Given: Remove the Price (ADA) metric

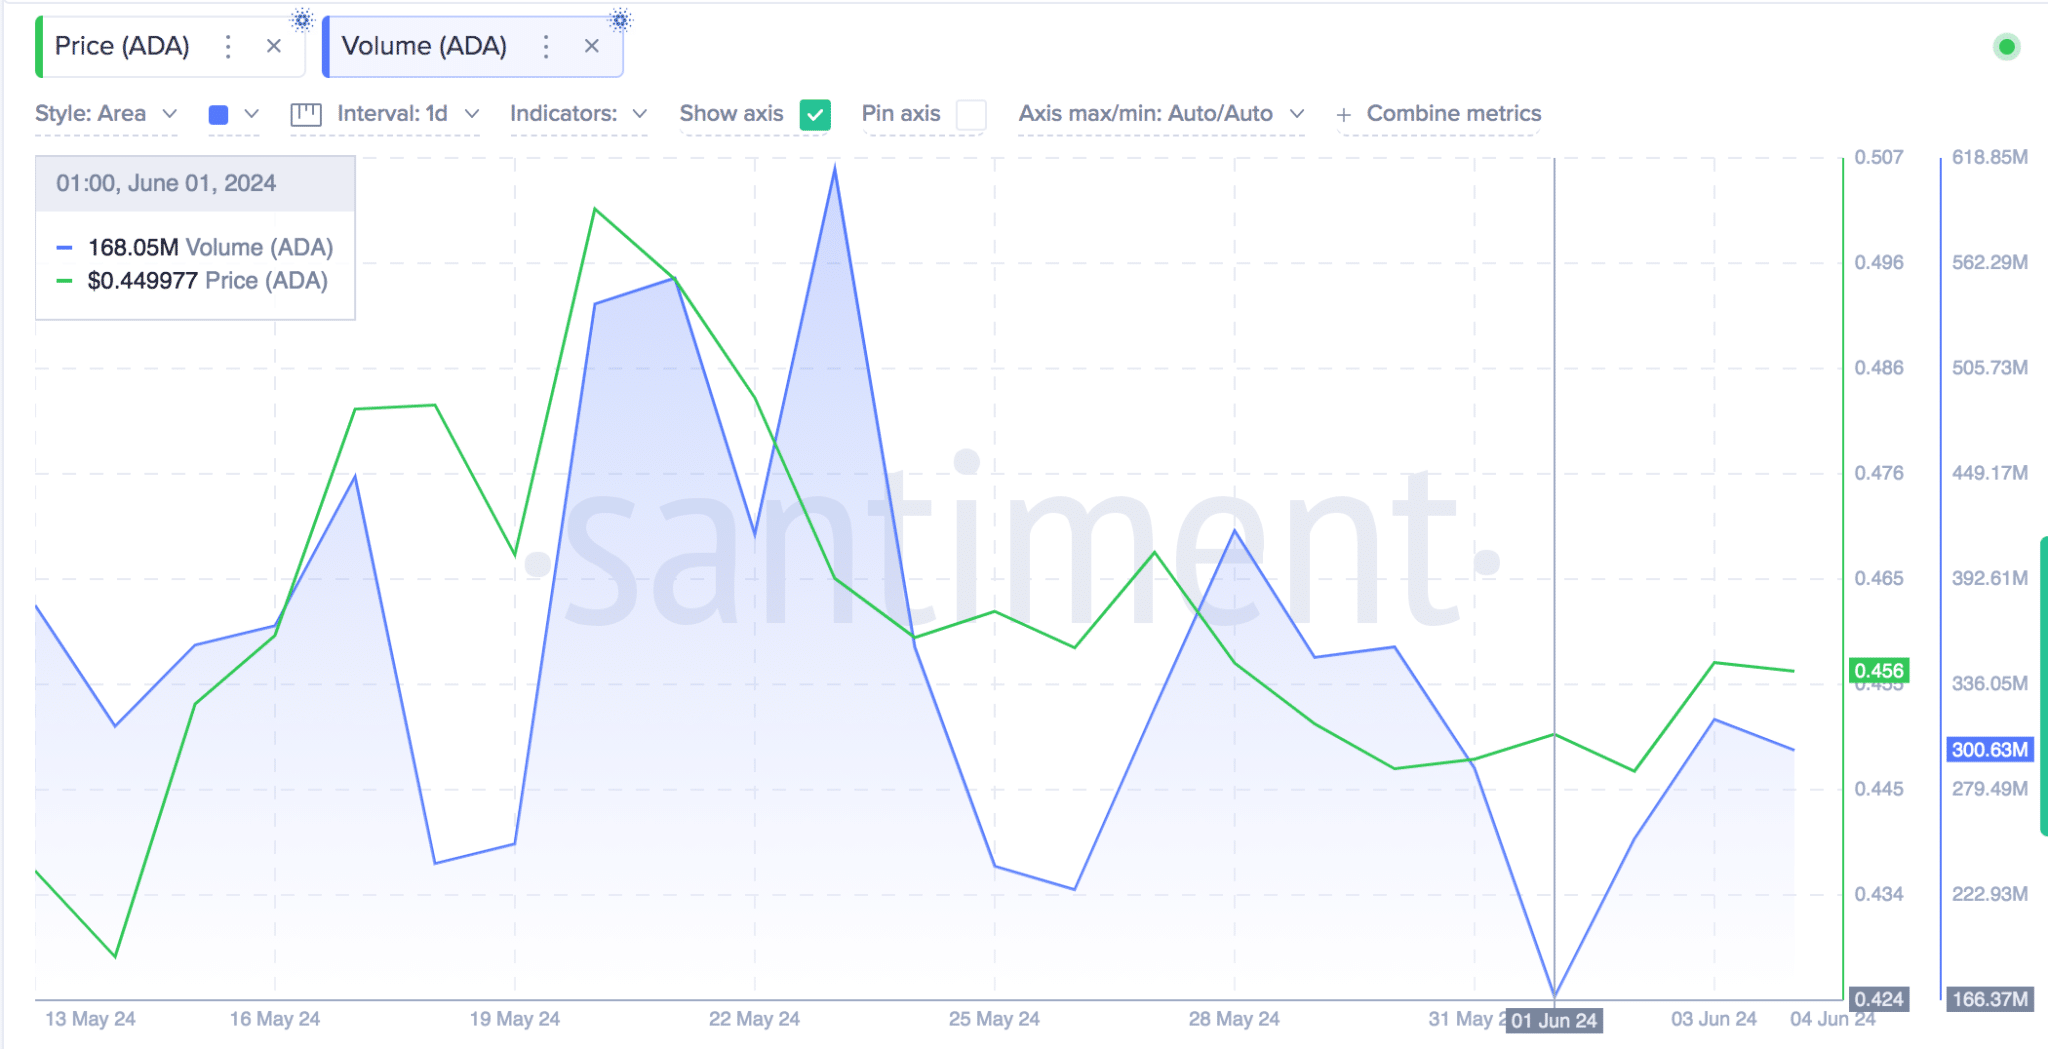Looking at the screenshot, I should click(x=273, y=46).
